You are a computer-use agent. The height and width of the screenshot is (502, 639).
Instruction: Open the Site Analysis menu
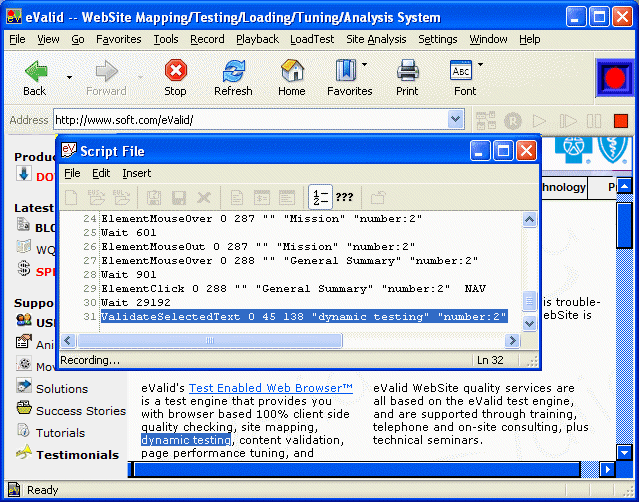click(x=376, y=39)
